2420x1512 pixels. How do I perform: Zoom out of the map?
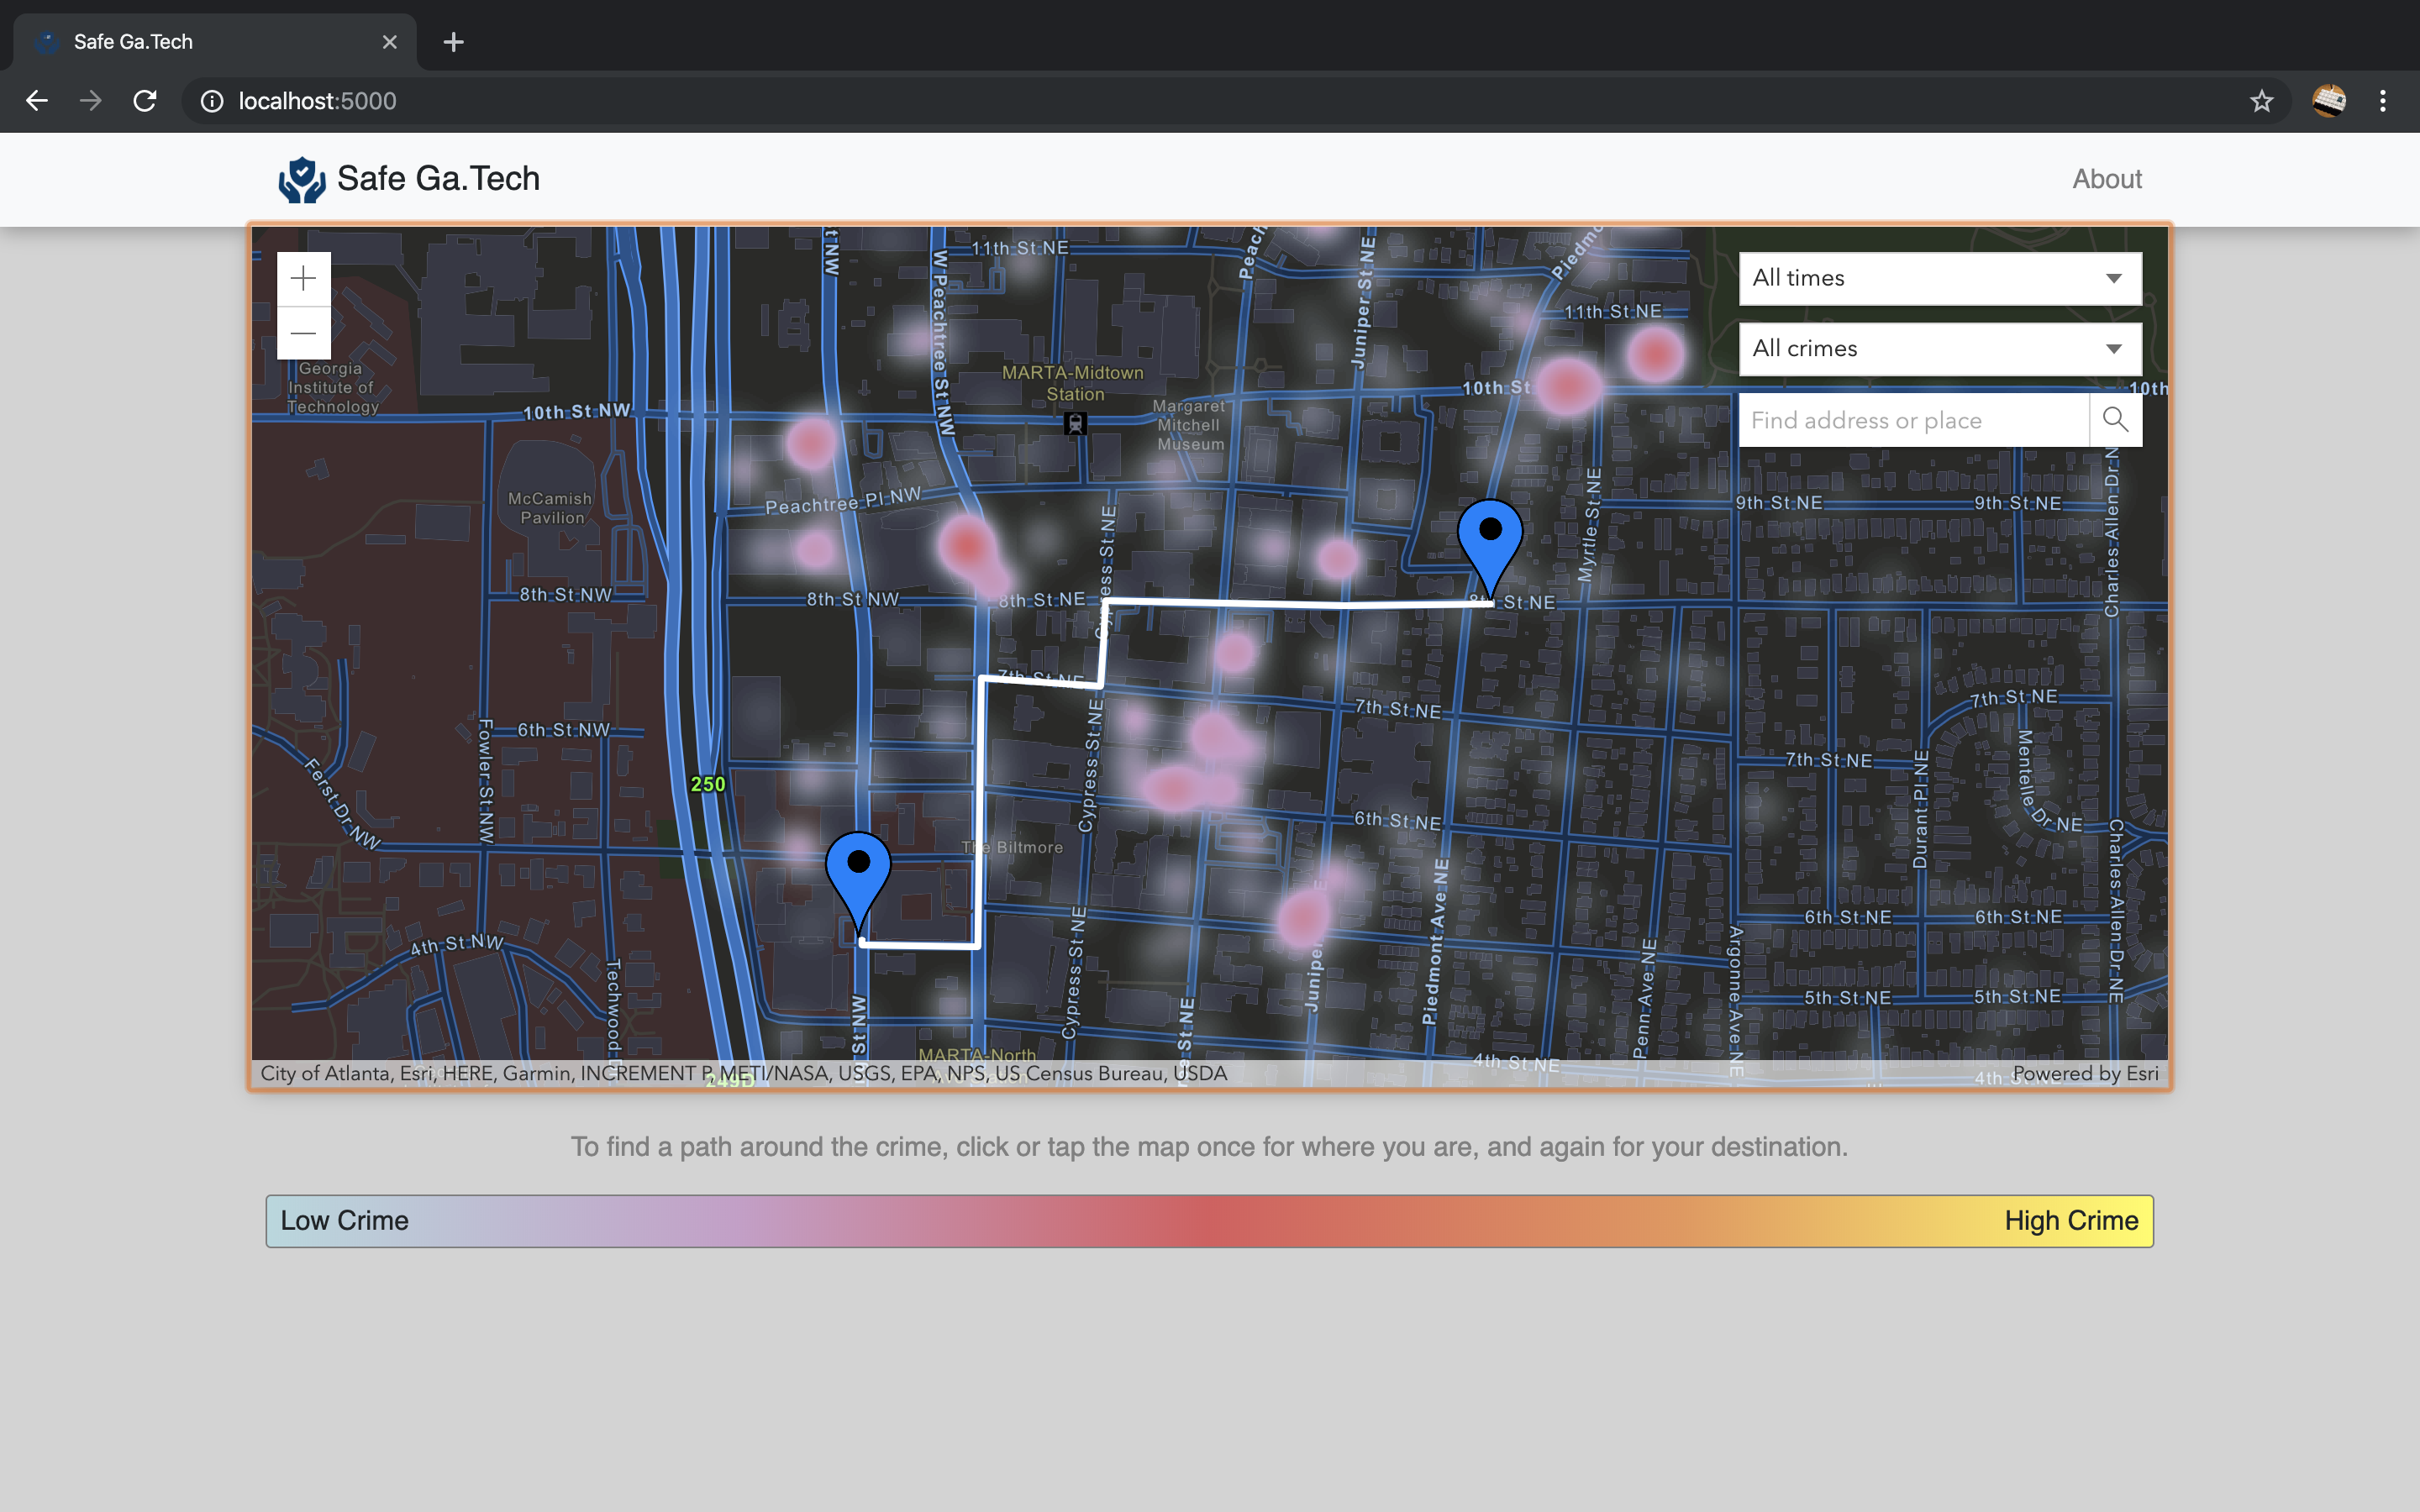pos(303,333)
